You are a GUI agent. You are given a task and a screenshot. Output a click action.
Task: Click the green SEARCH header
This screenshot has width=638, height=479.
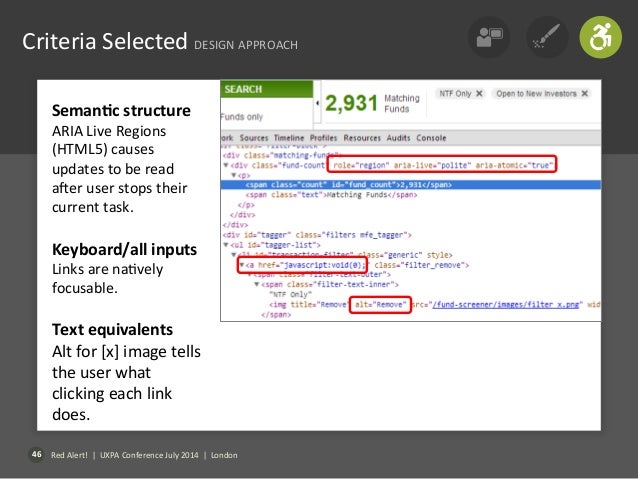267,89
